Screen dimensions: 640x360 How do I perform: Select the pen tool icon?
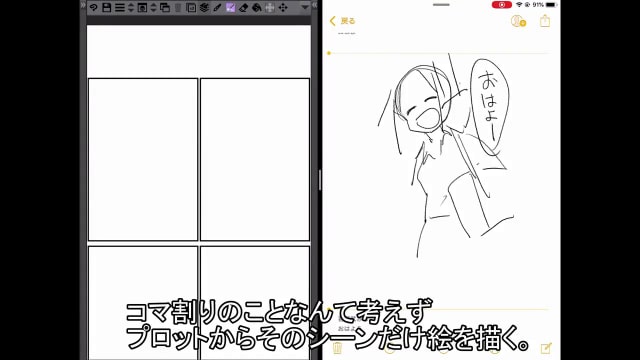coord(217,7)
